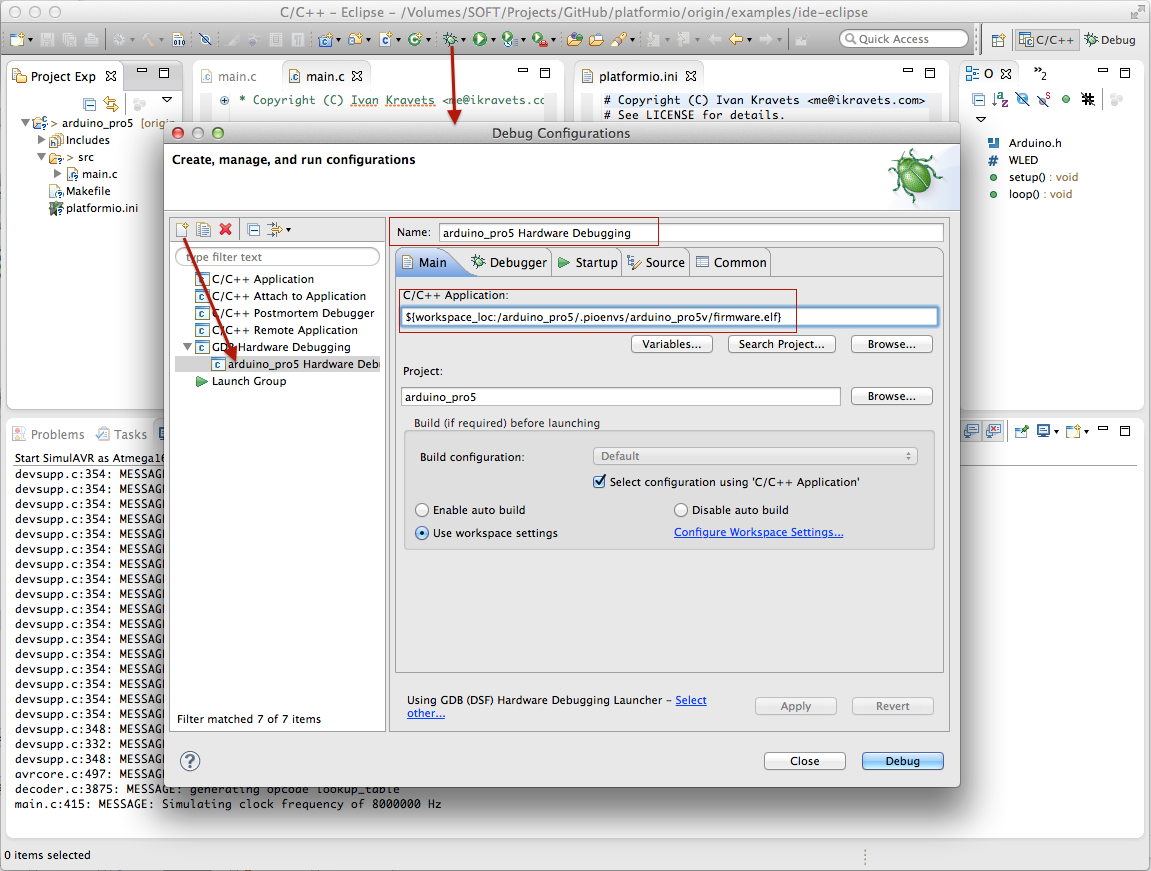The image size is (1151, 871).
Task: Collapse all configurations in dialog tree
Action: coord(253,230)
